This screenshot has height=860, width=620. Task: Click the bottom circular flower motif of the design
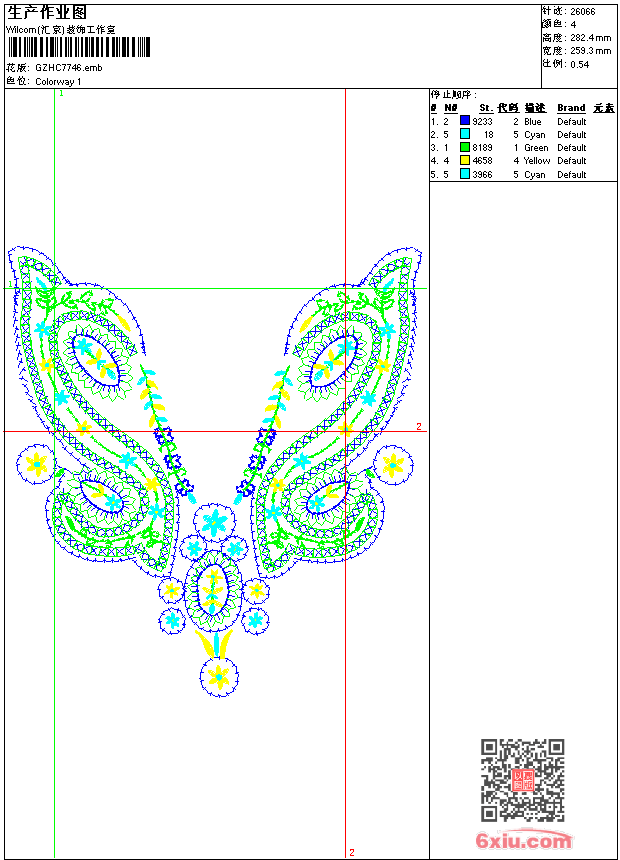coord(219,677)
